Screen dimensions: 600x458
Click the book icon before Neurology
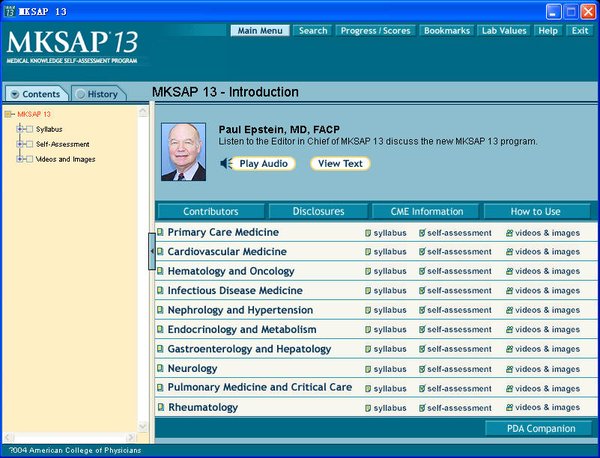160,368
